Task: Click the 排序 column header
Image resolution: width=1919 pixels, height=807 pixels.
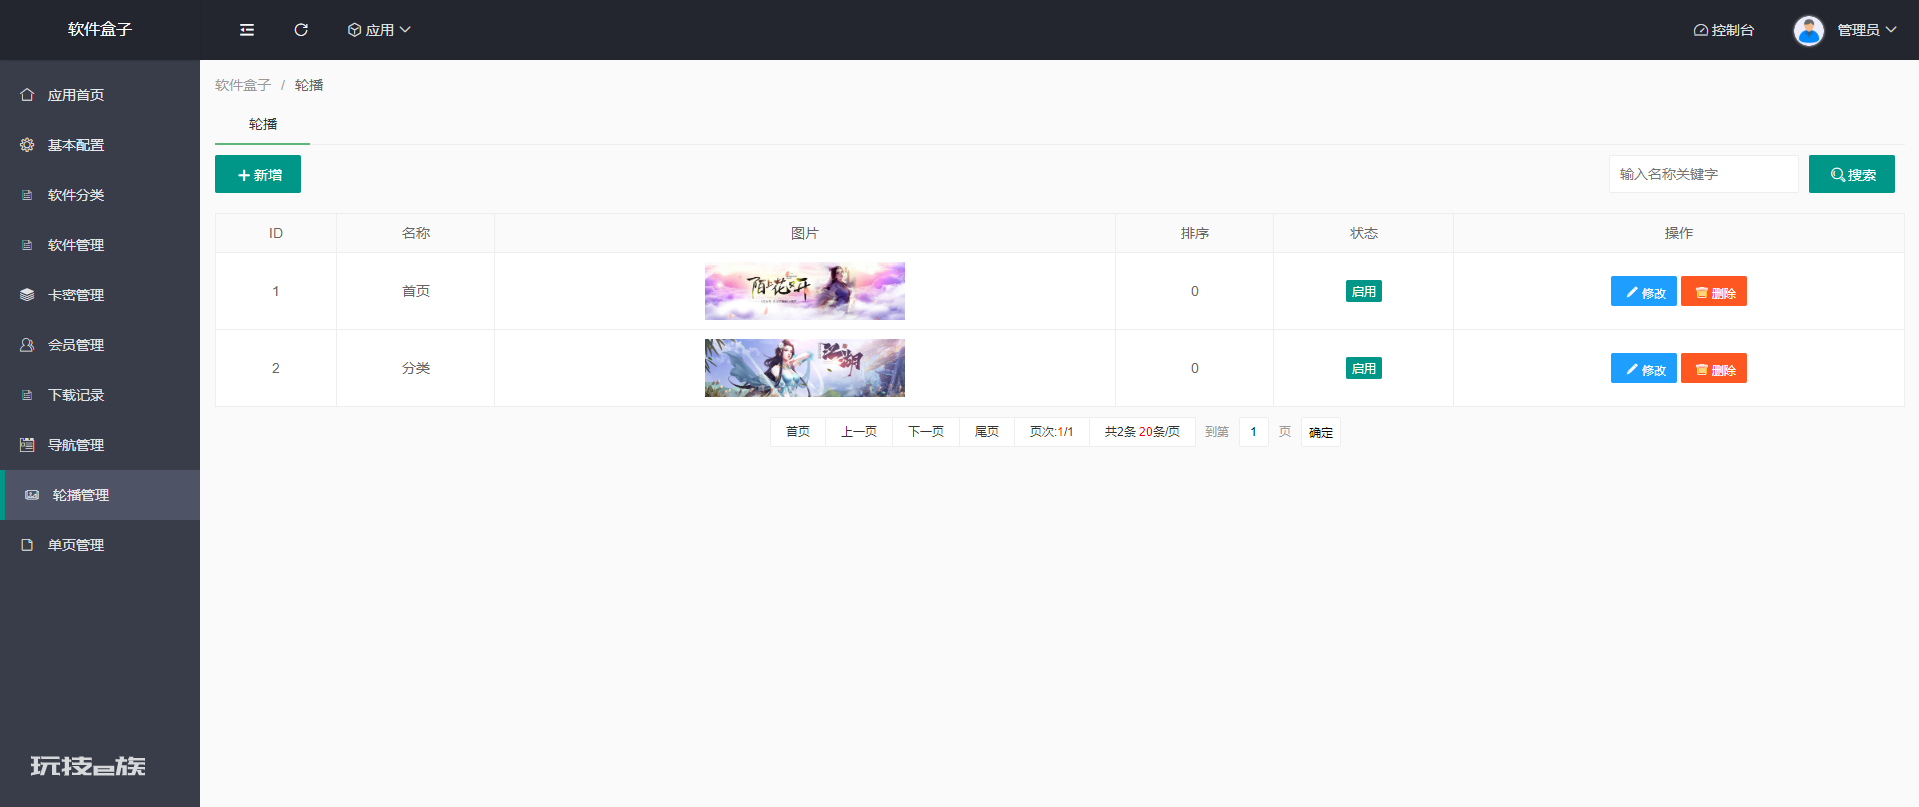Action: tap(1195, 233)
